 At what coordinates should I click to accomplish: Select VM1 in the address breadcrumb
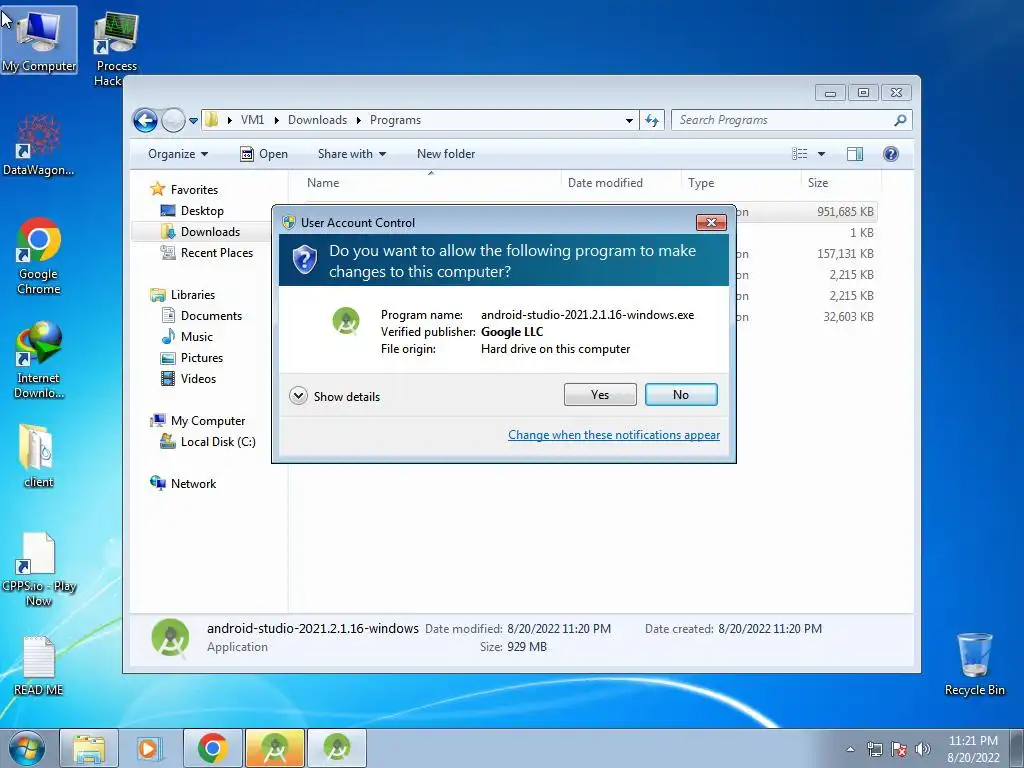tap(253, 120)
